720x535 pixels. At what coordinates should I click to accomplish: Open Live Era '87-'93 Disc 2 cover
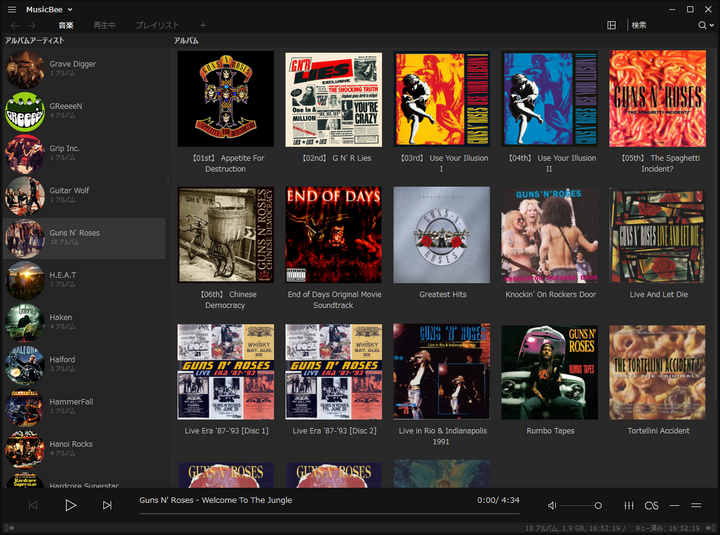[333, 372]
